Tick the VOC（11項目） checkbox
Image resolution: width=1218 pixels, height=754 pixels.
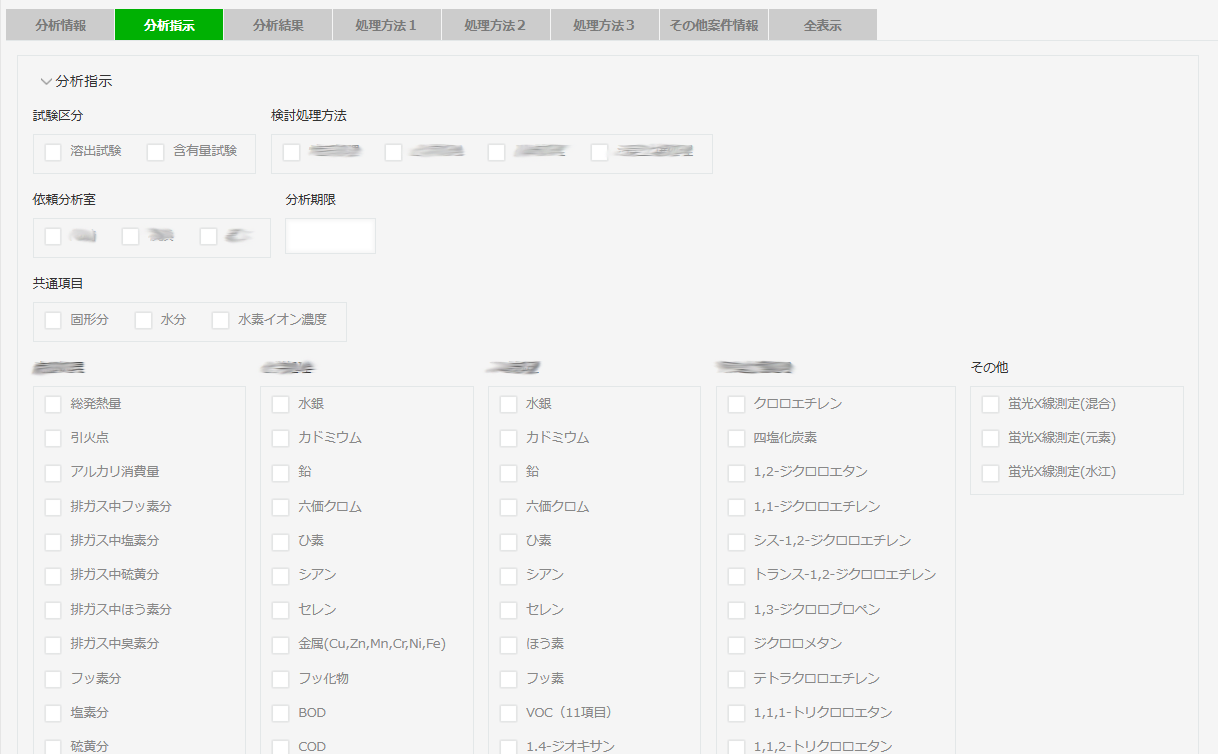tap(509, 713)
